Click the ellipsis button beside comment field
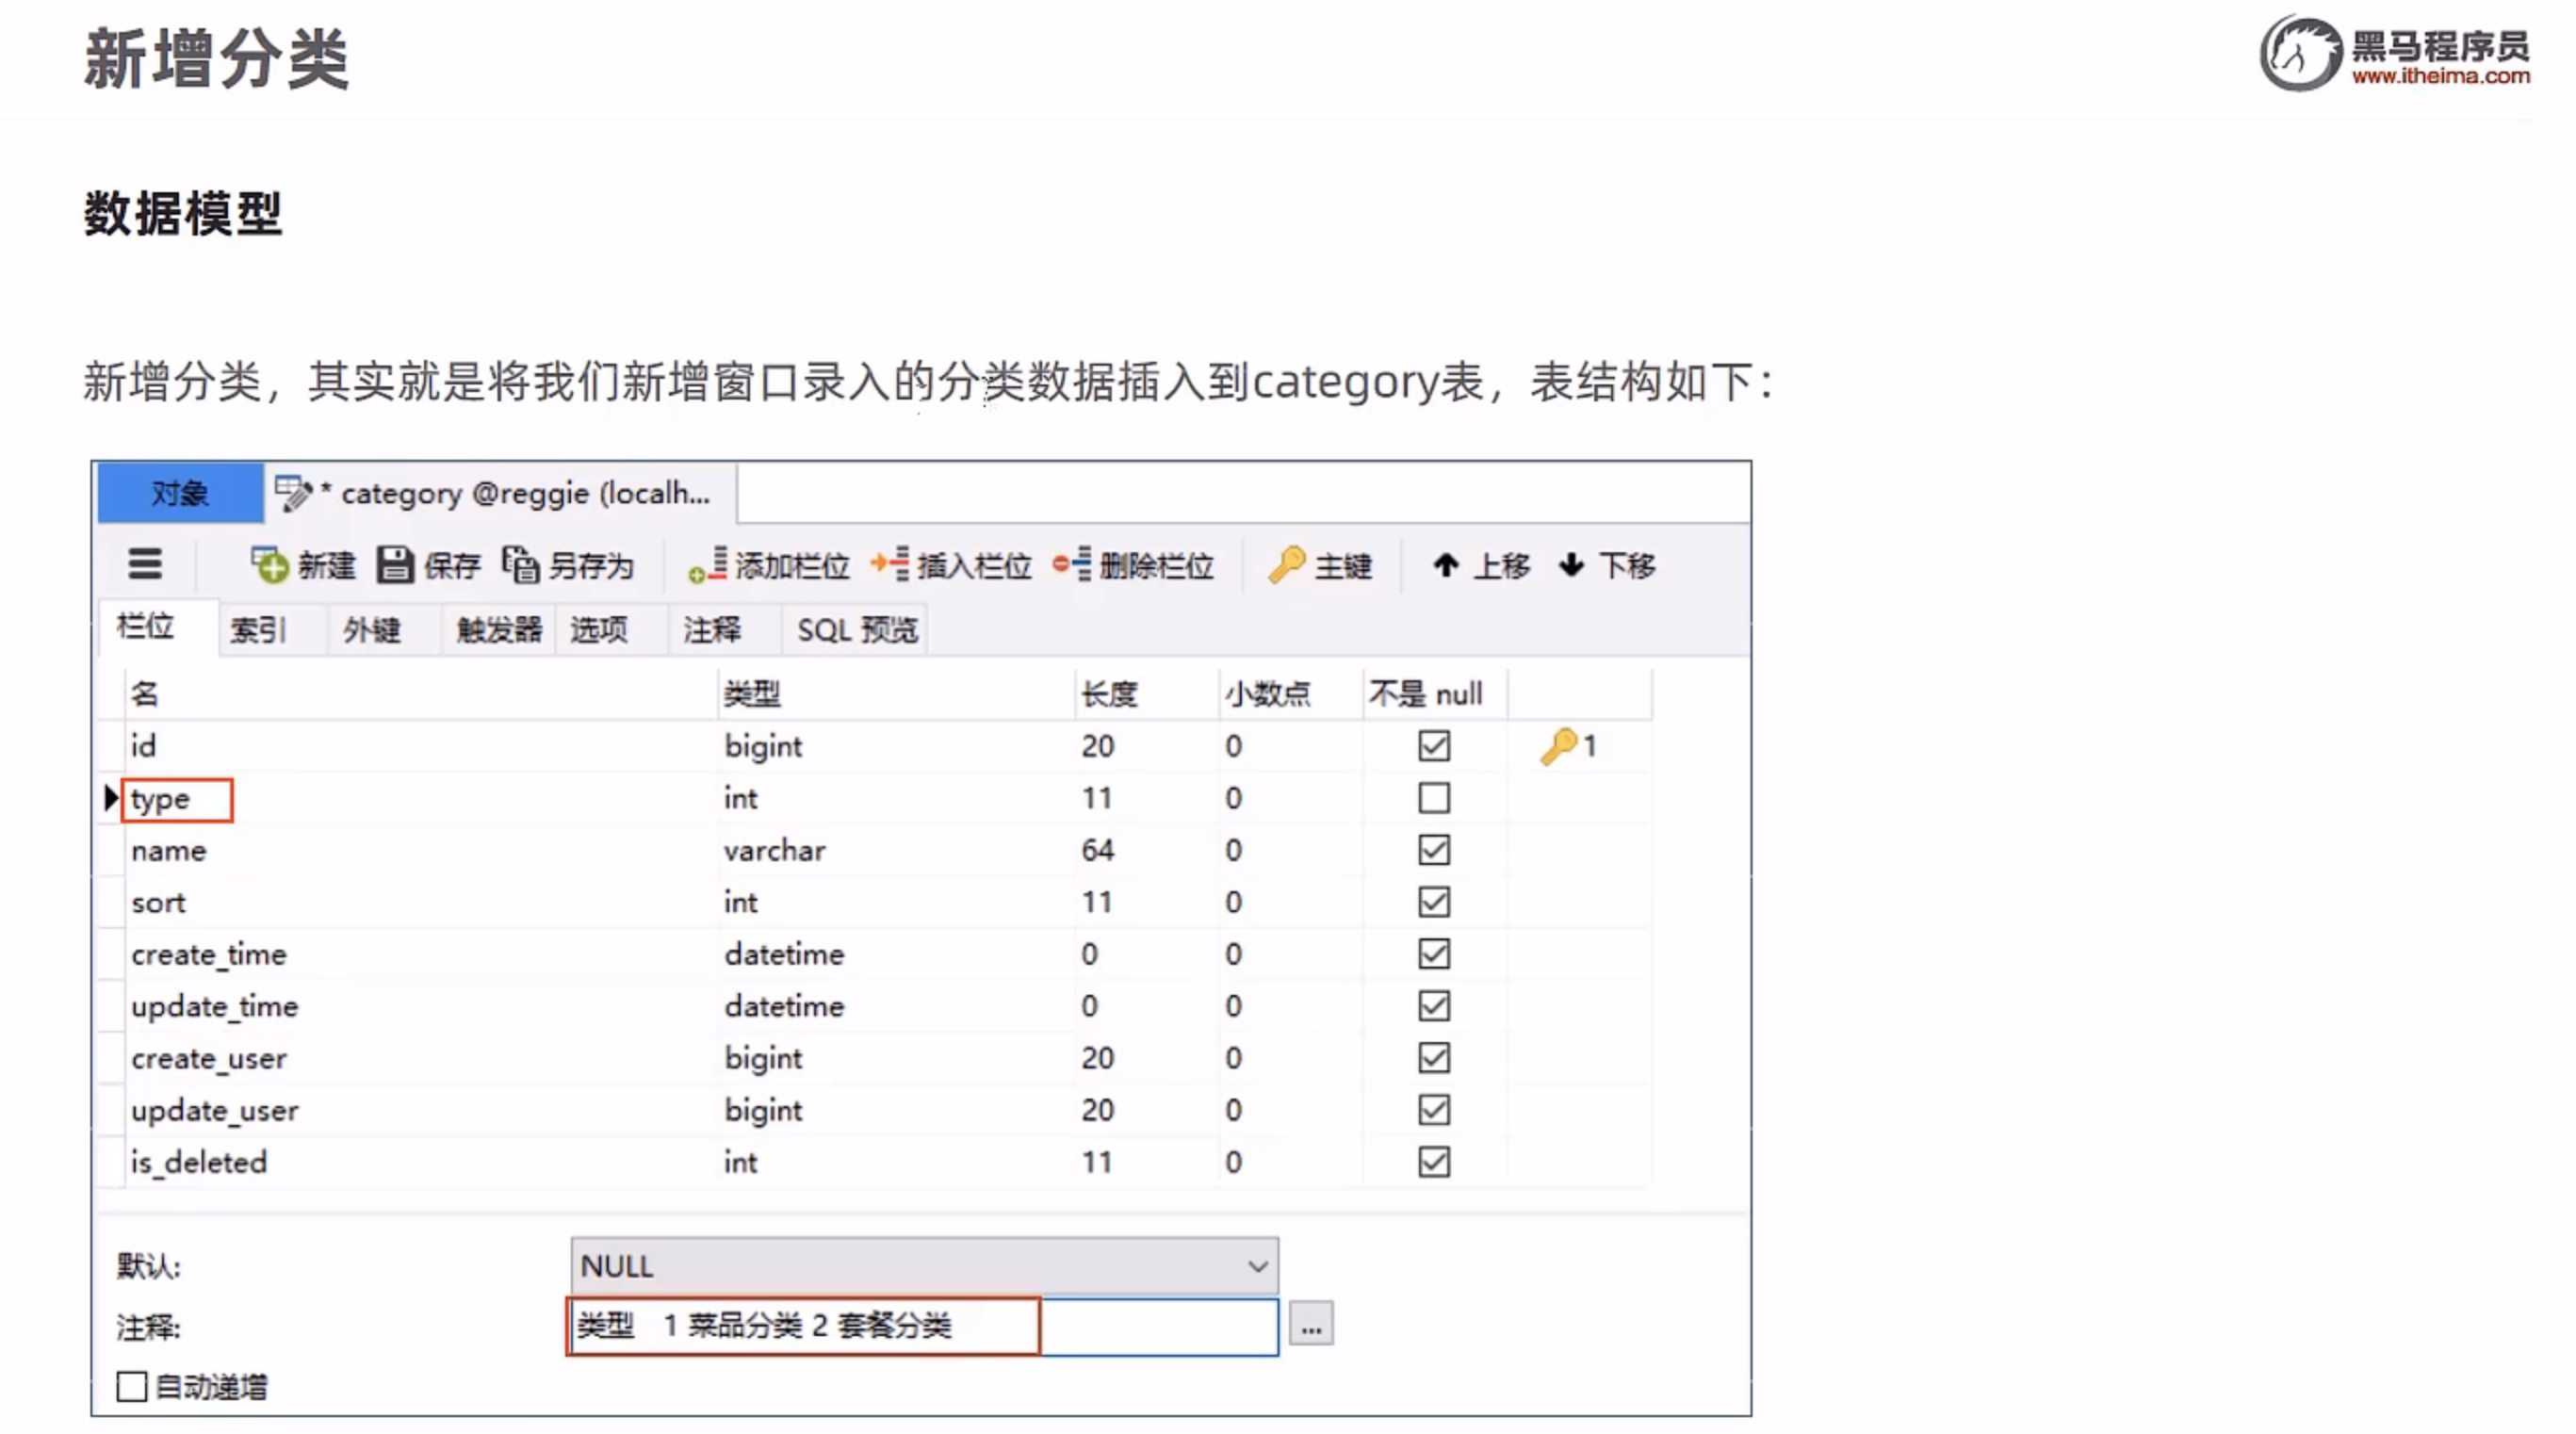 coord(1311,1326)
